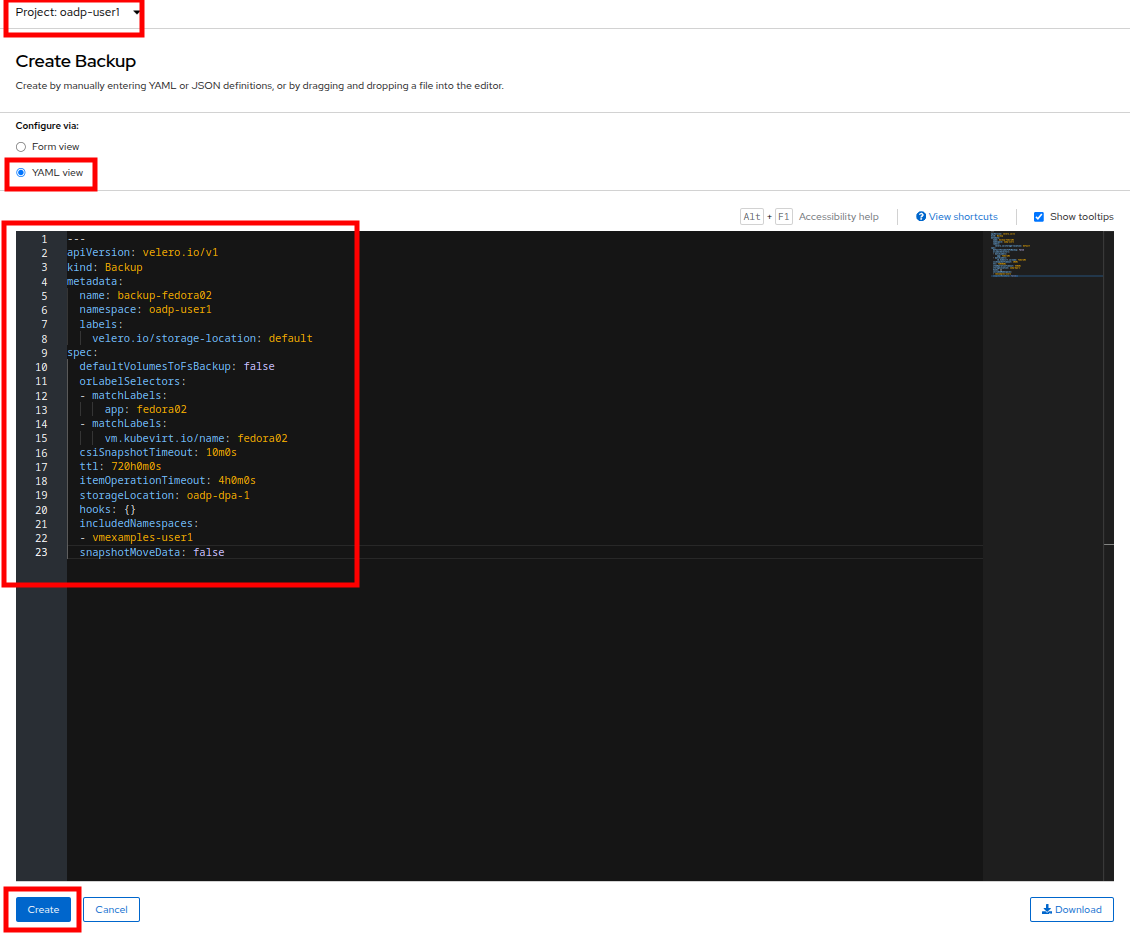Open the View shortcuts link

(963, 217)
